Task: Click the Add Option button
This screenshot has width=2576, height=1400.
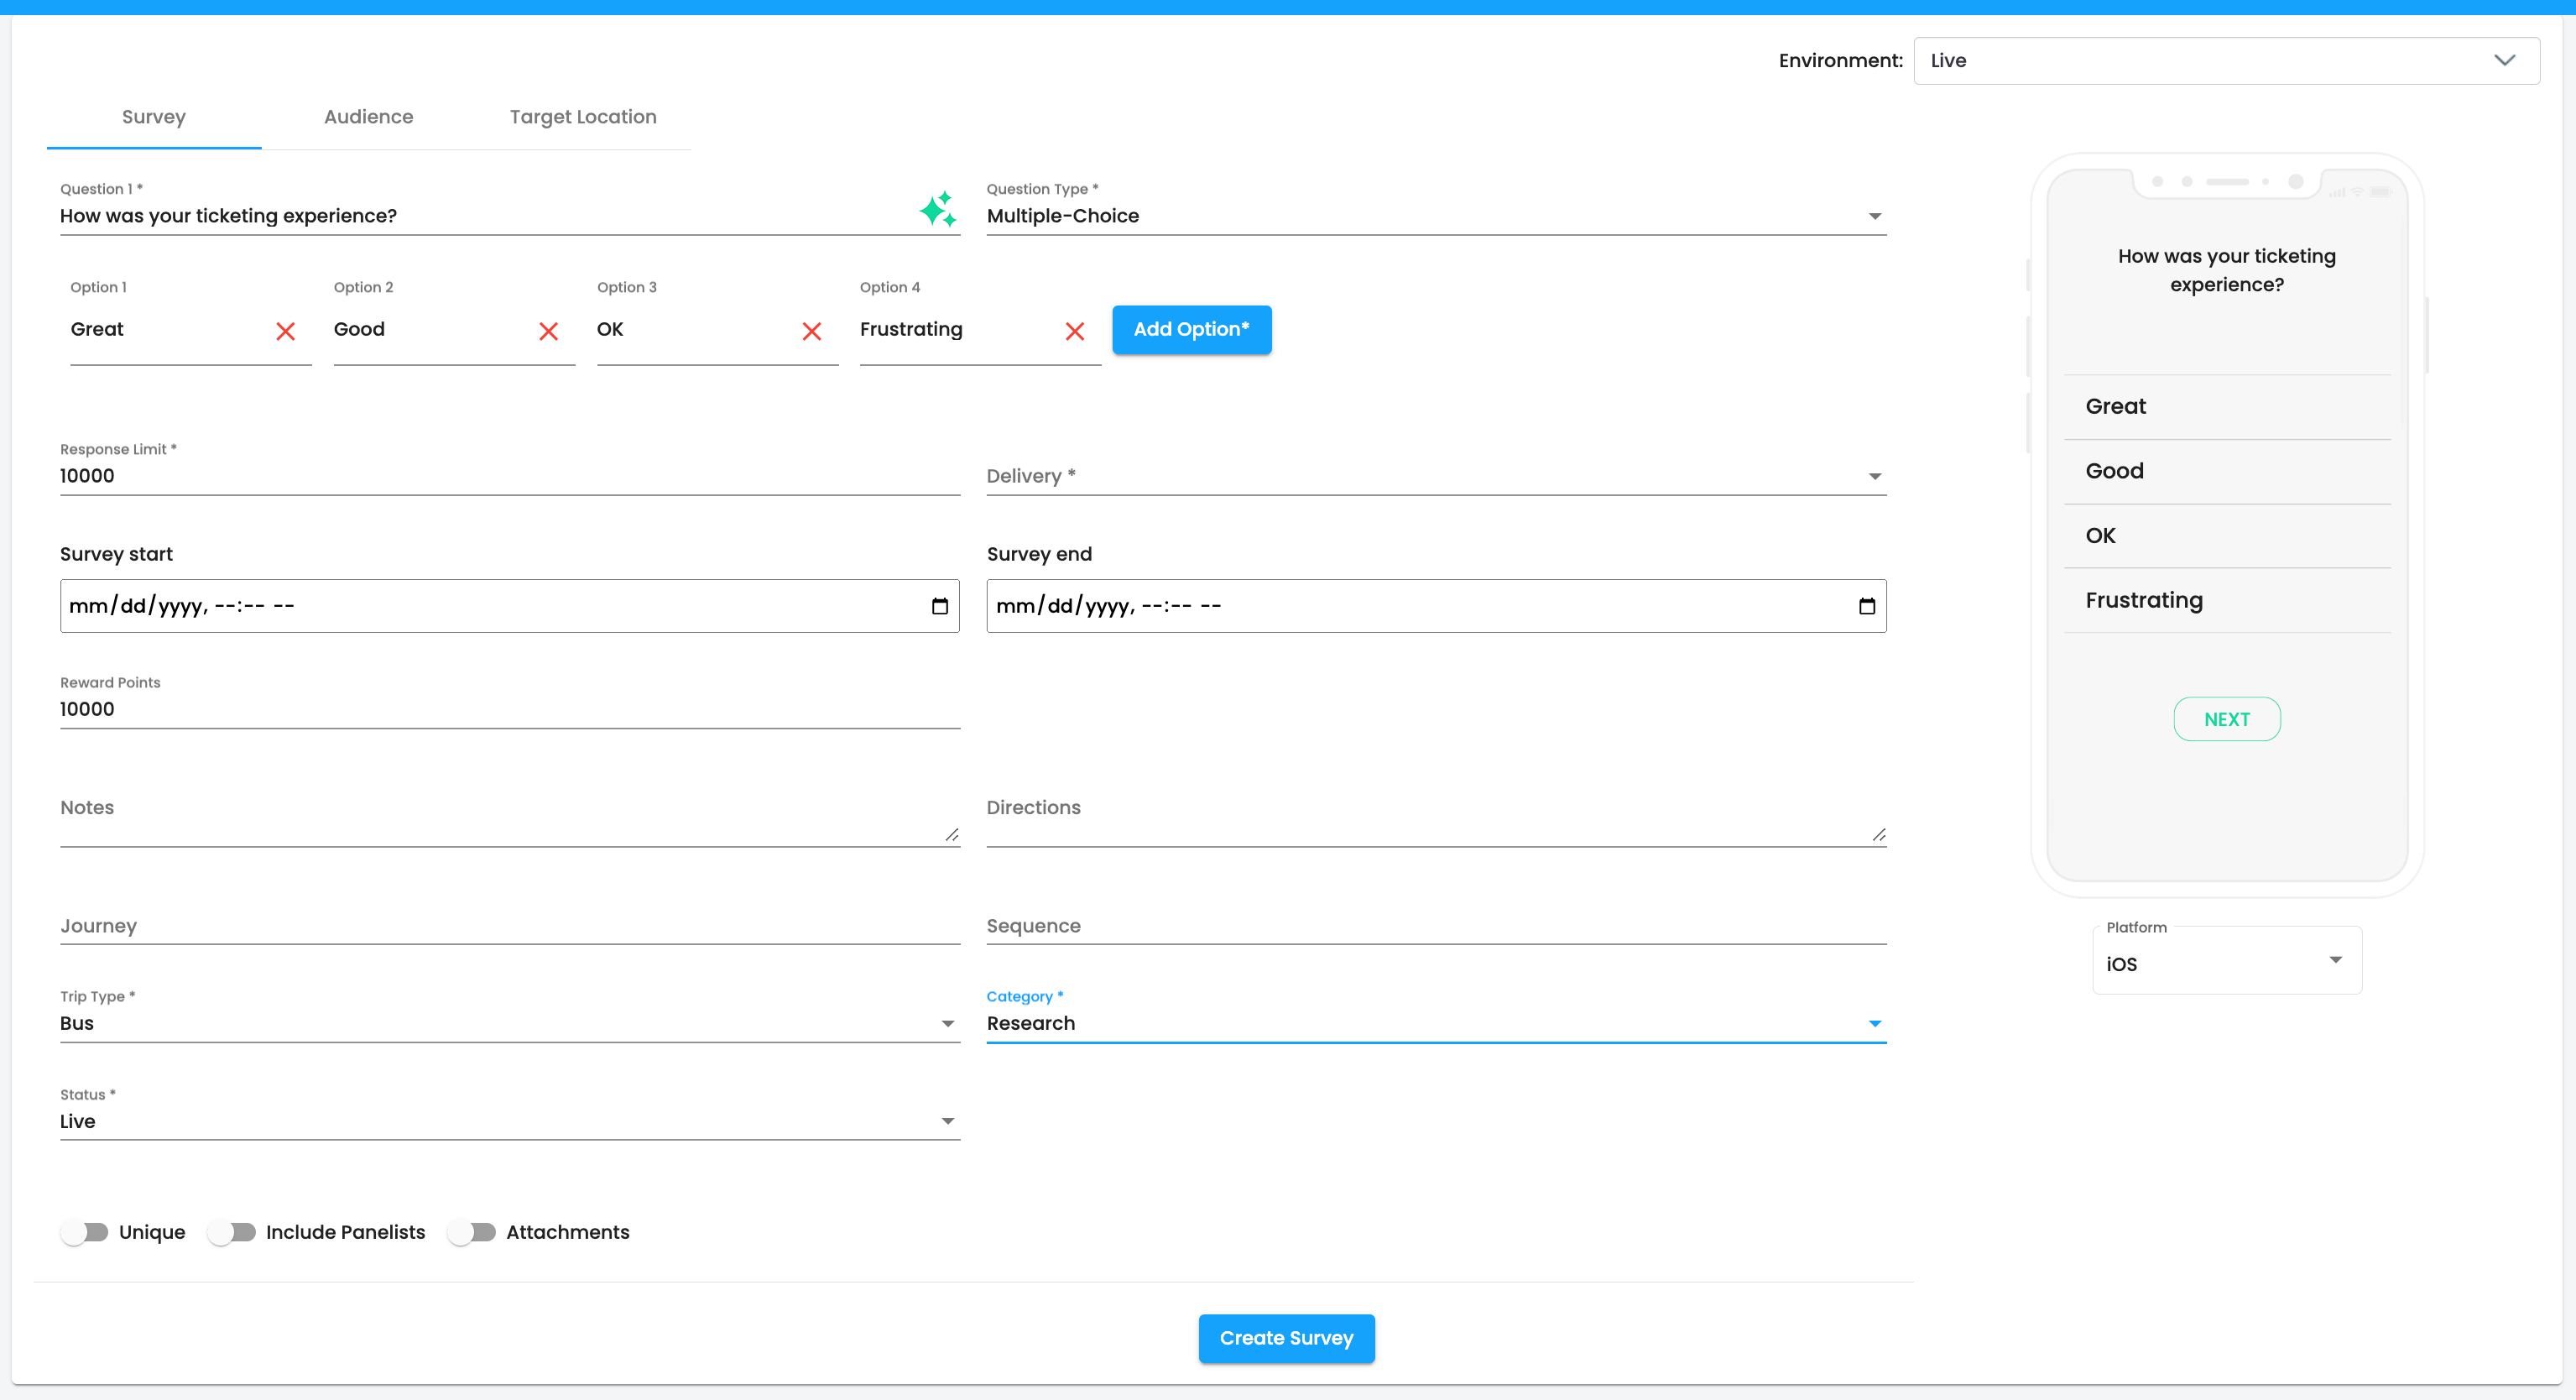Action: (1190, 329)
